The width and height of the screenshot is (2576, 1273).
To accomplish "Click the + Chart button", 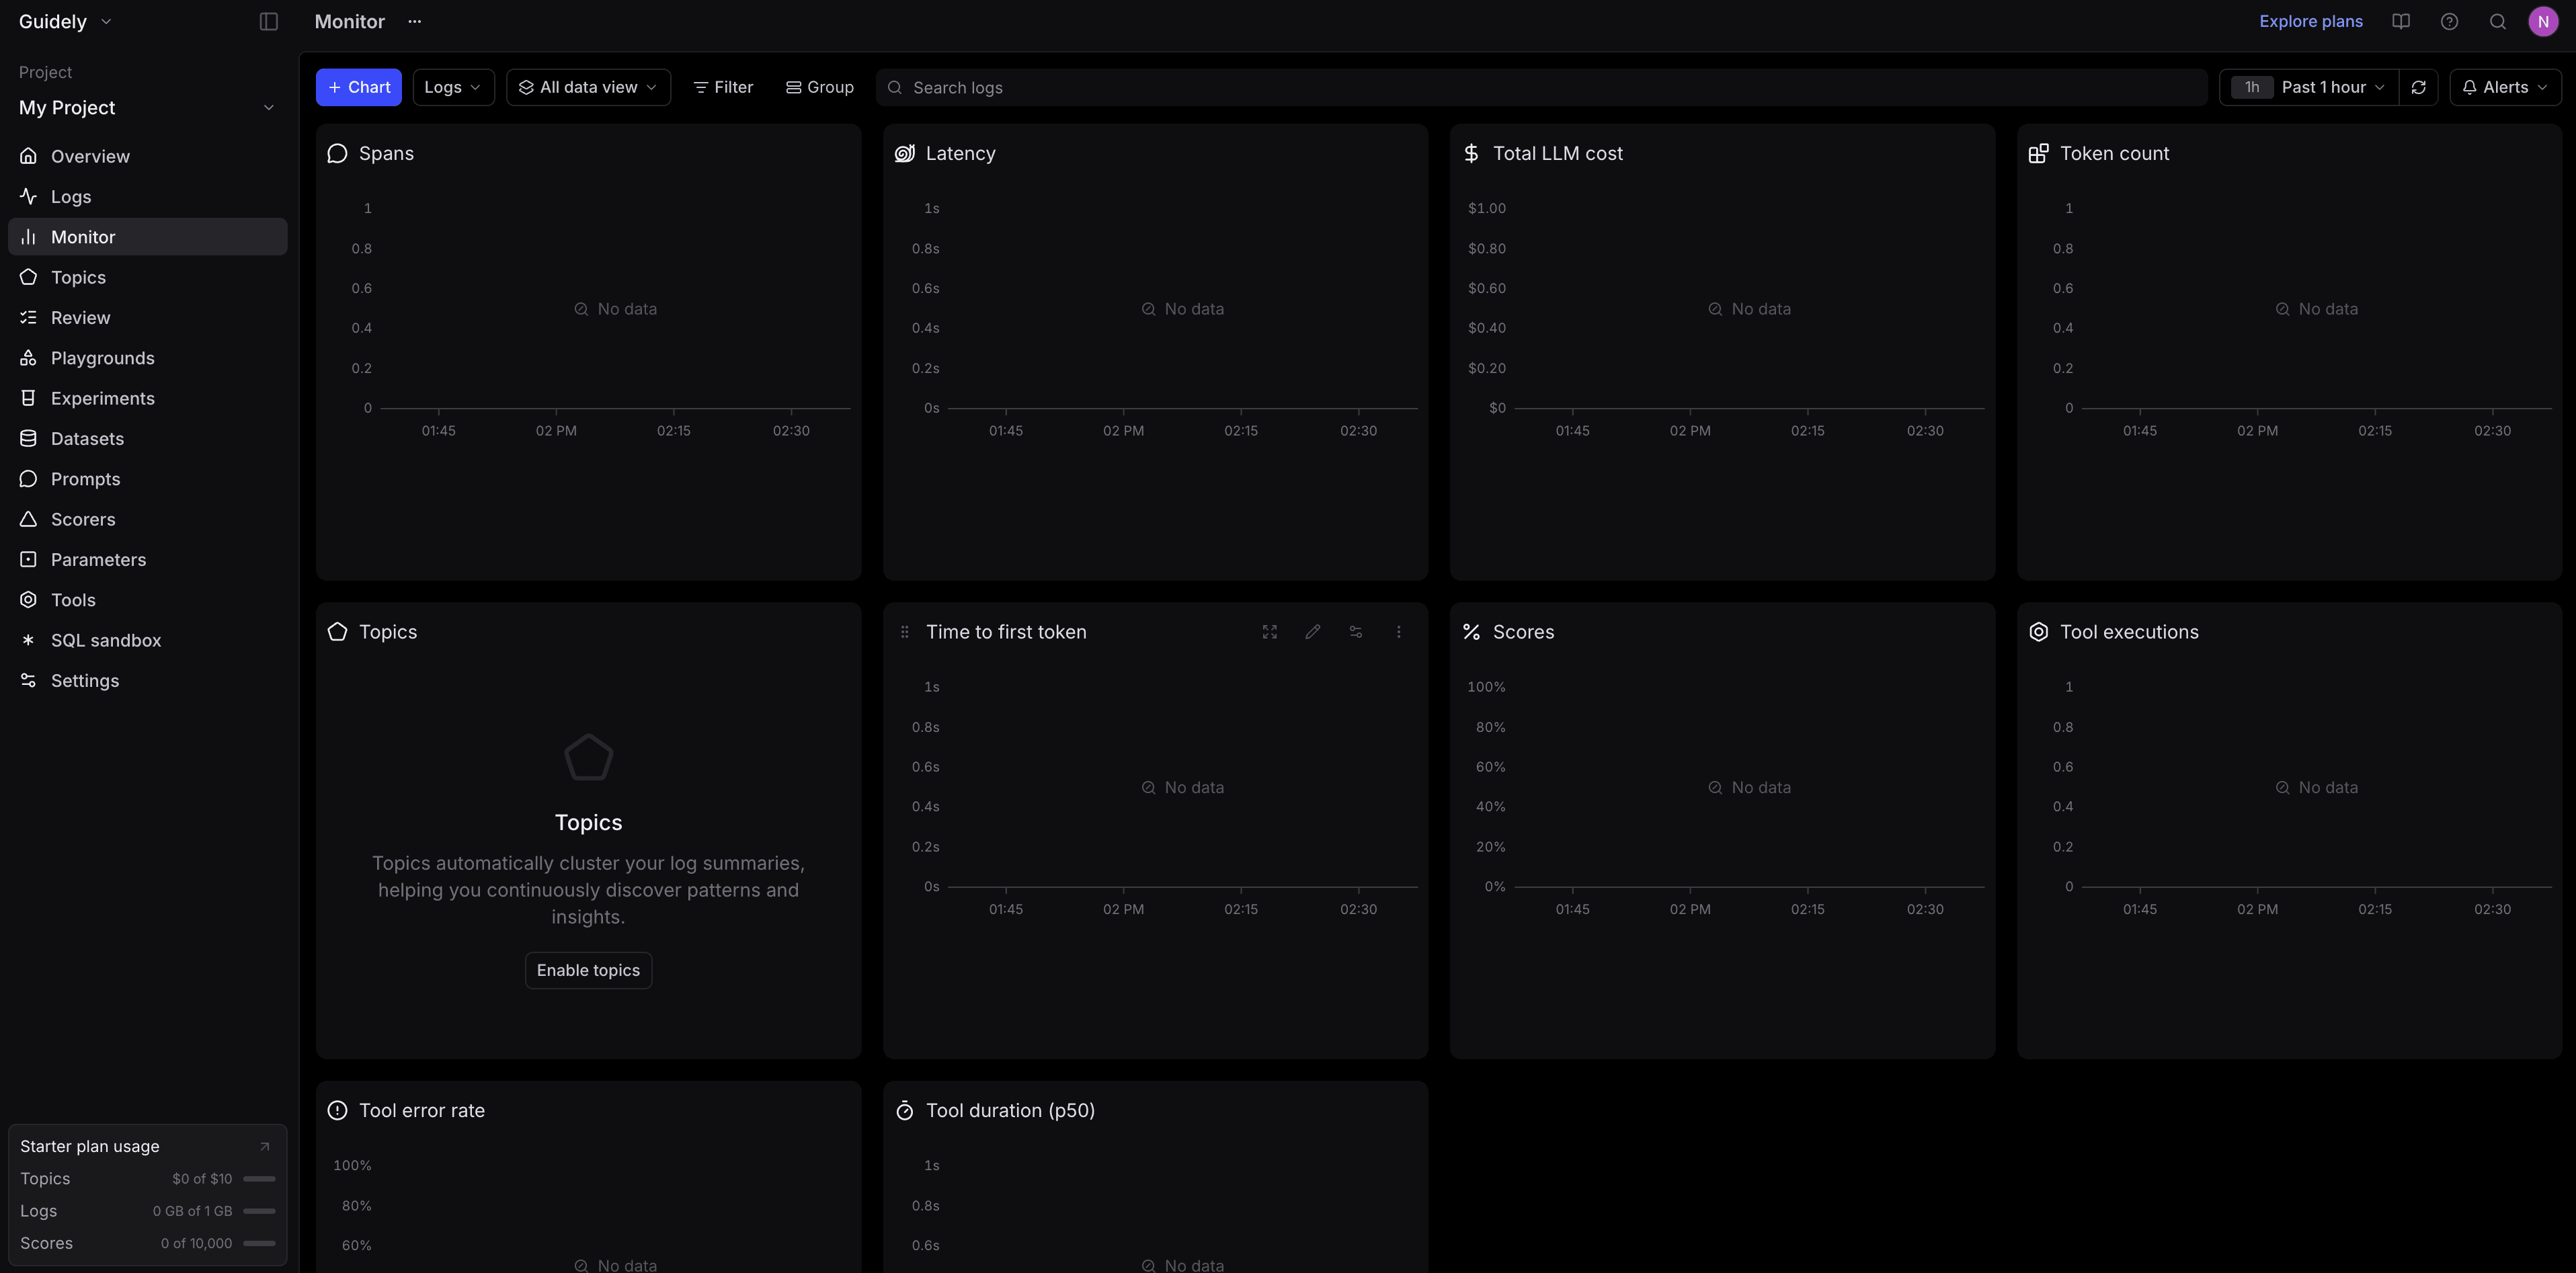I will (359, 87).
